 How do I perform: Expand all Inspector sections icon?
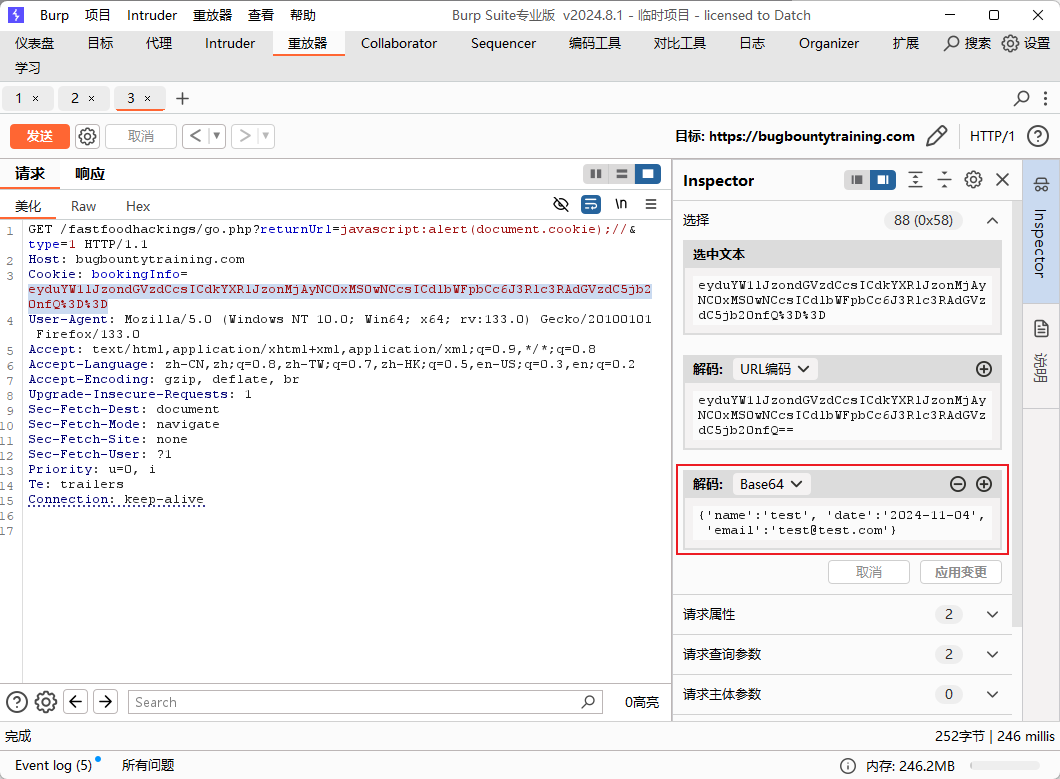(x=915, y=180)
